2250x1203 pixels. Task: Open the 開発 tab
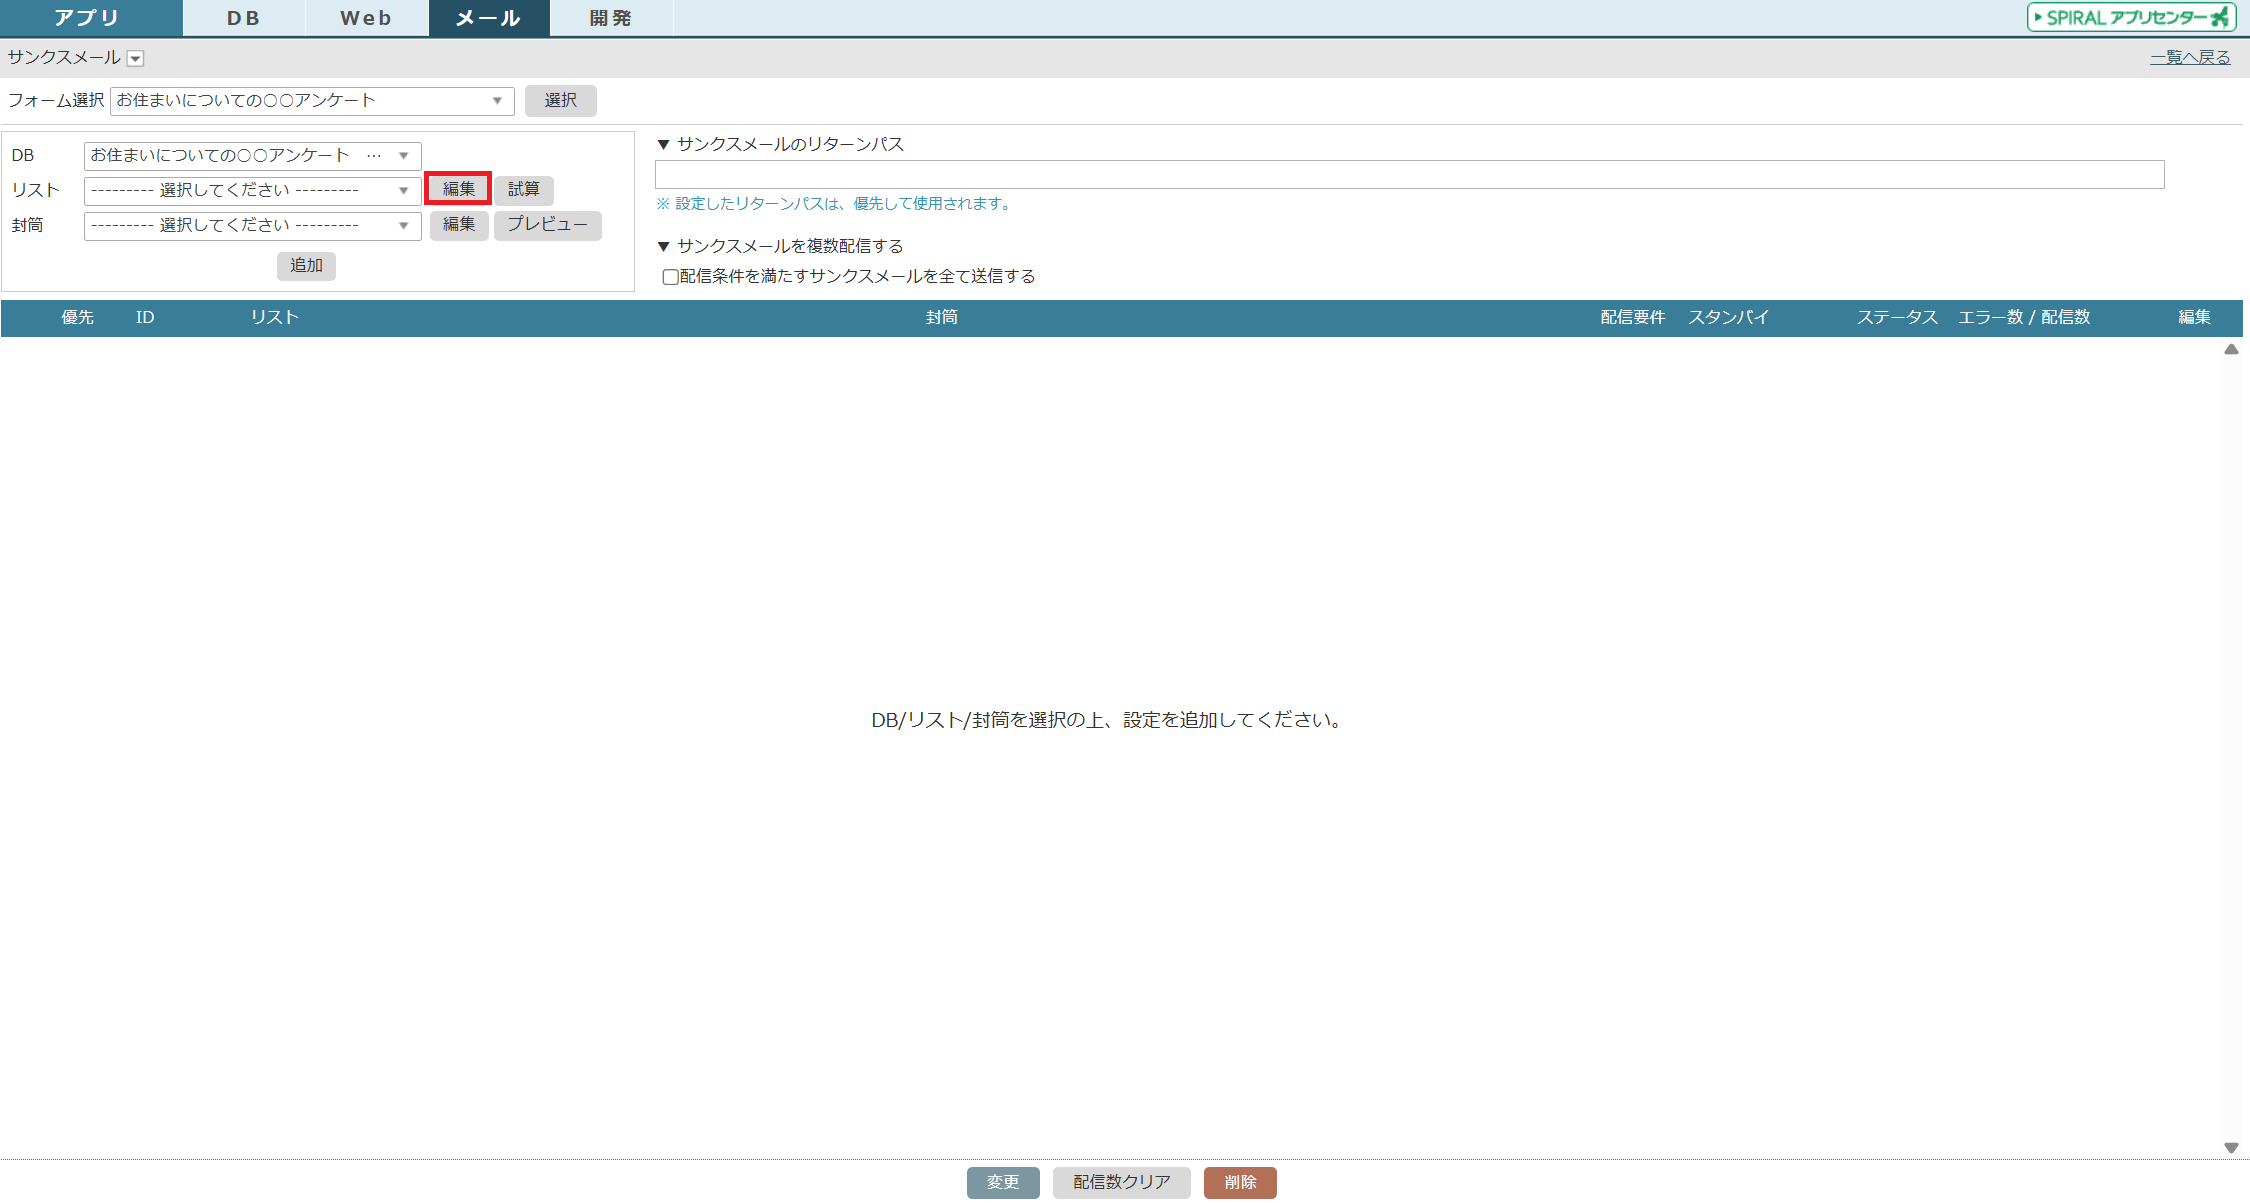610,18
